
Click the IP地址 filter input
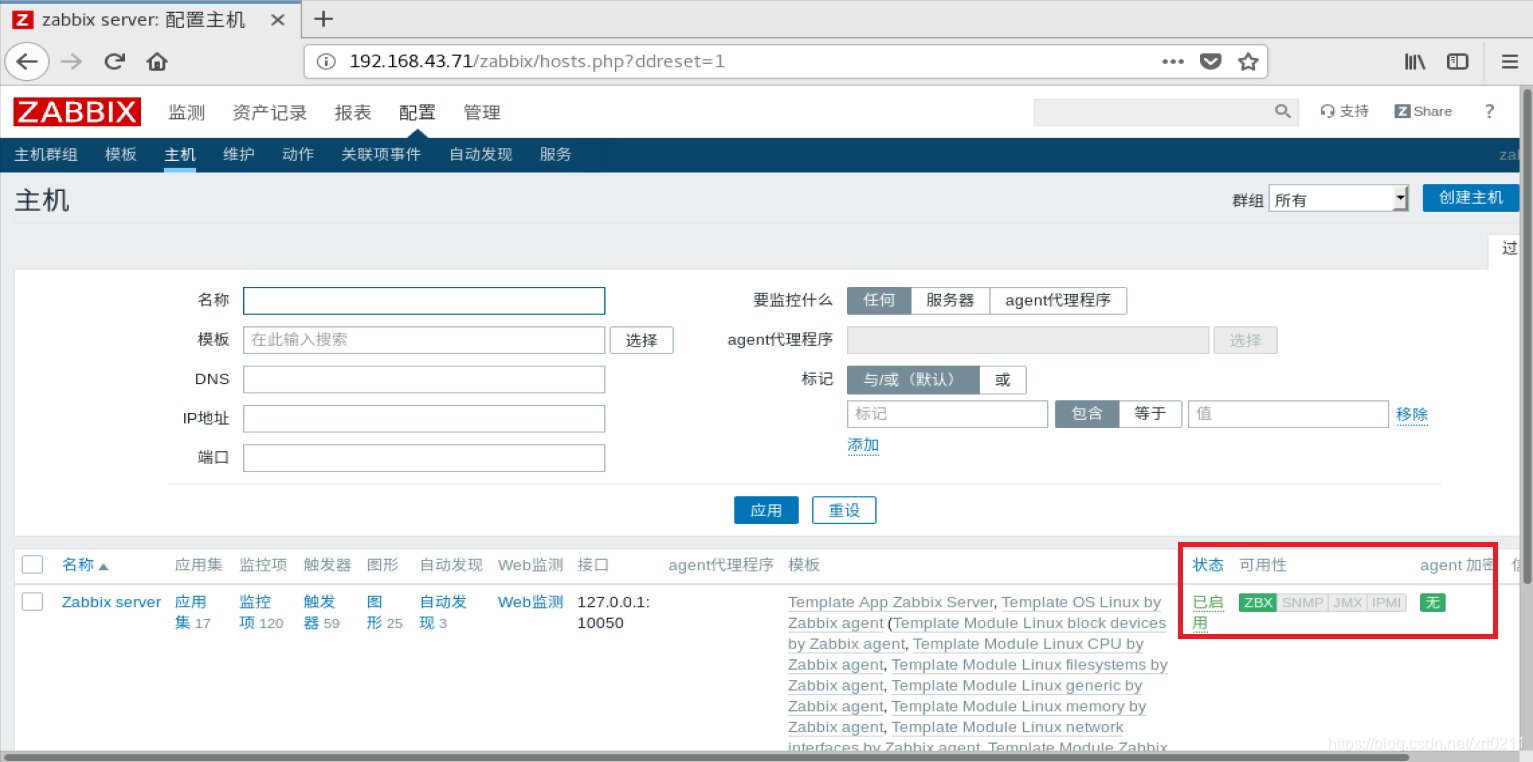424,418
